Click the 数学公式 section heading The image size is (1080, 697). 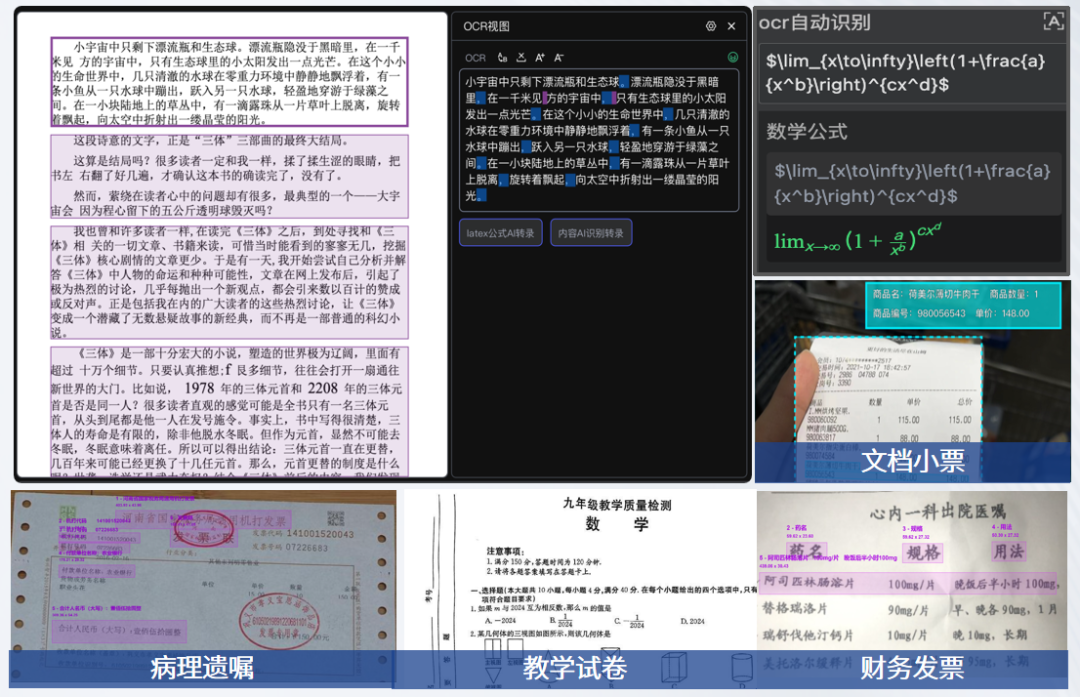[x=807, y=131]
